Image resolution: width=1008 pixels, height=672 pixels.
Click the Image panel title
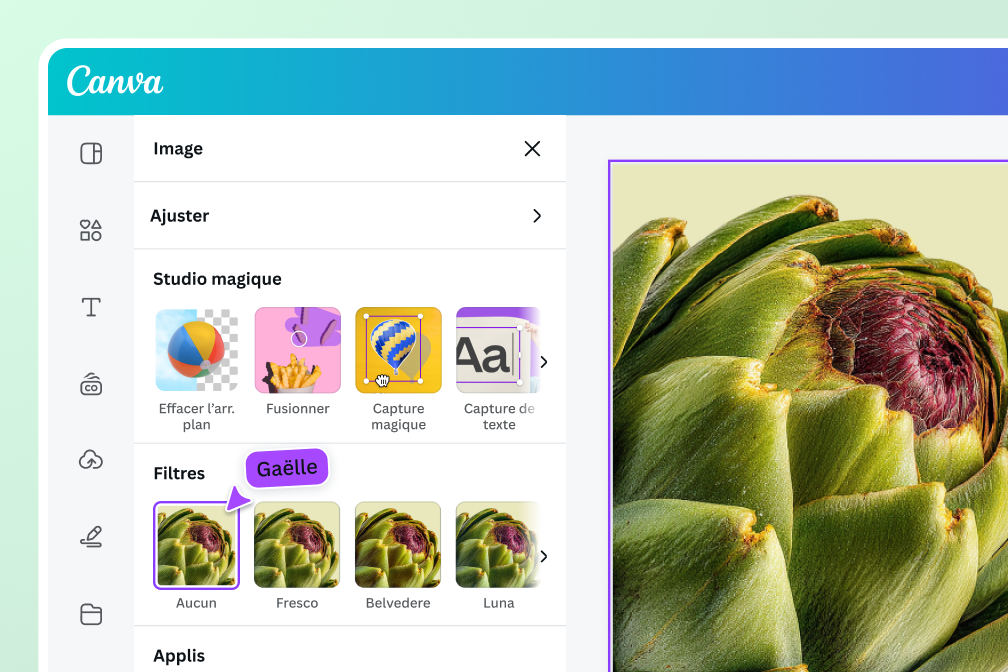pos(178,149)
